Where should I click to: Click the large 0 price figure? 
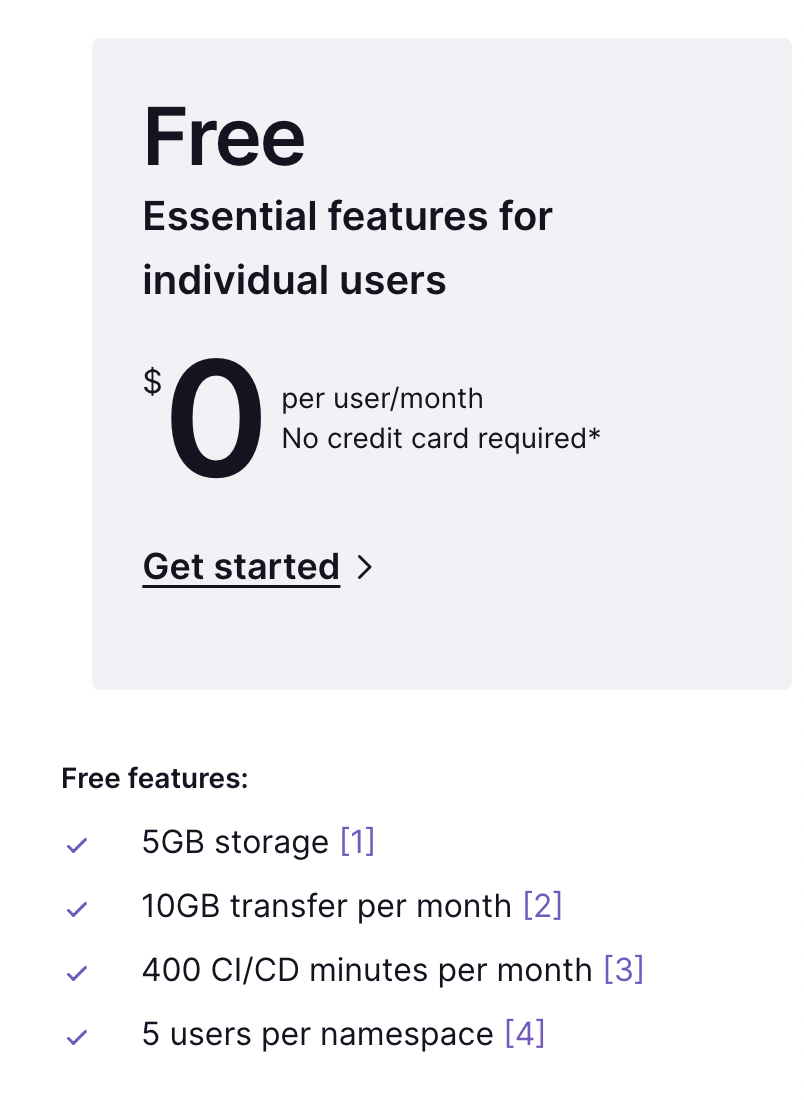pos(215,417)
